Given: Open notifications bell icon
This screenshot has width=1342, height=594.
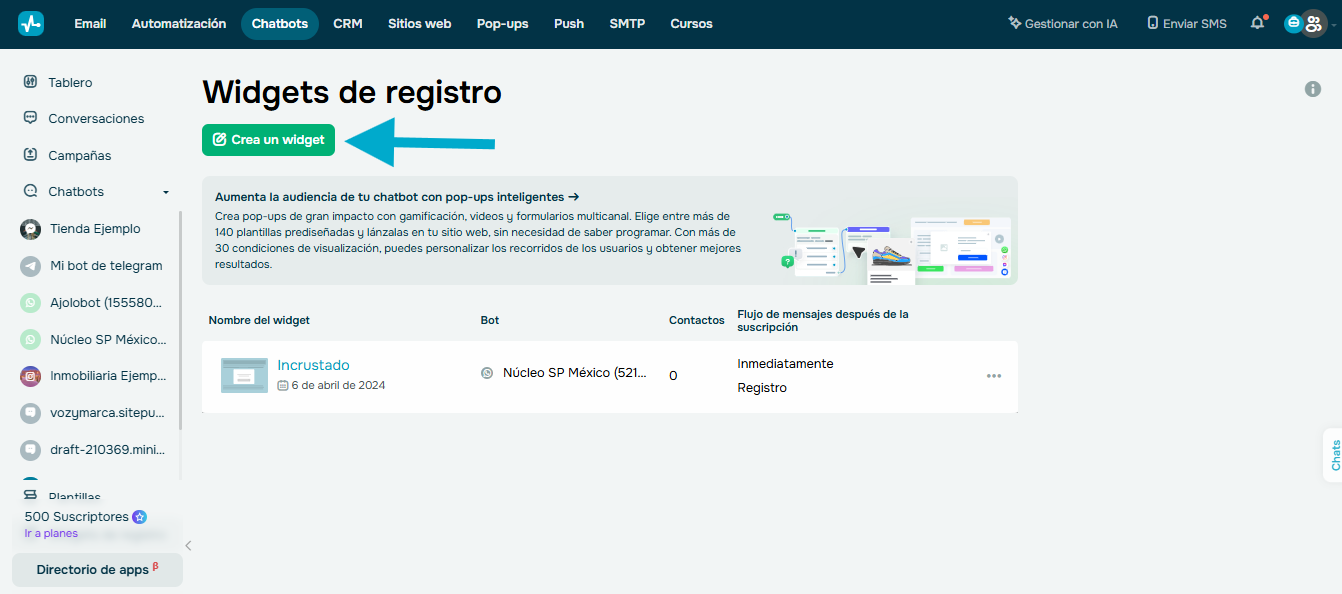Looking at the screenshot, I should [1258, 23].
